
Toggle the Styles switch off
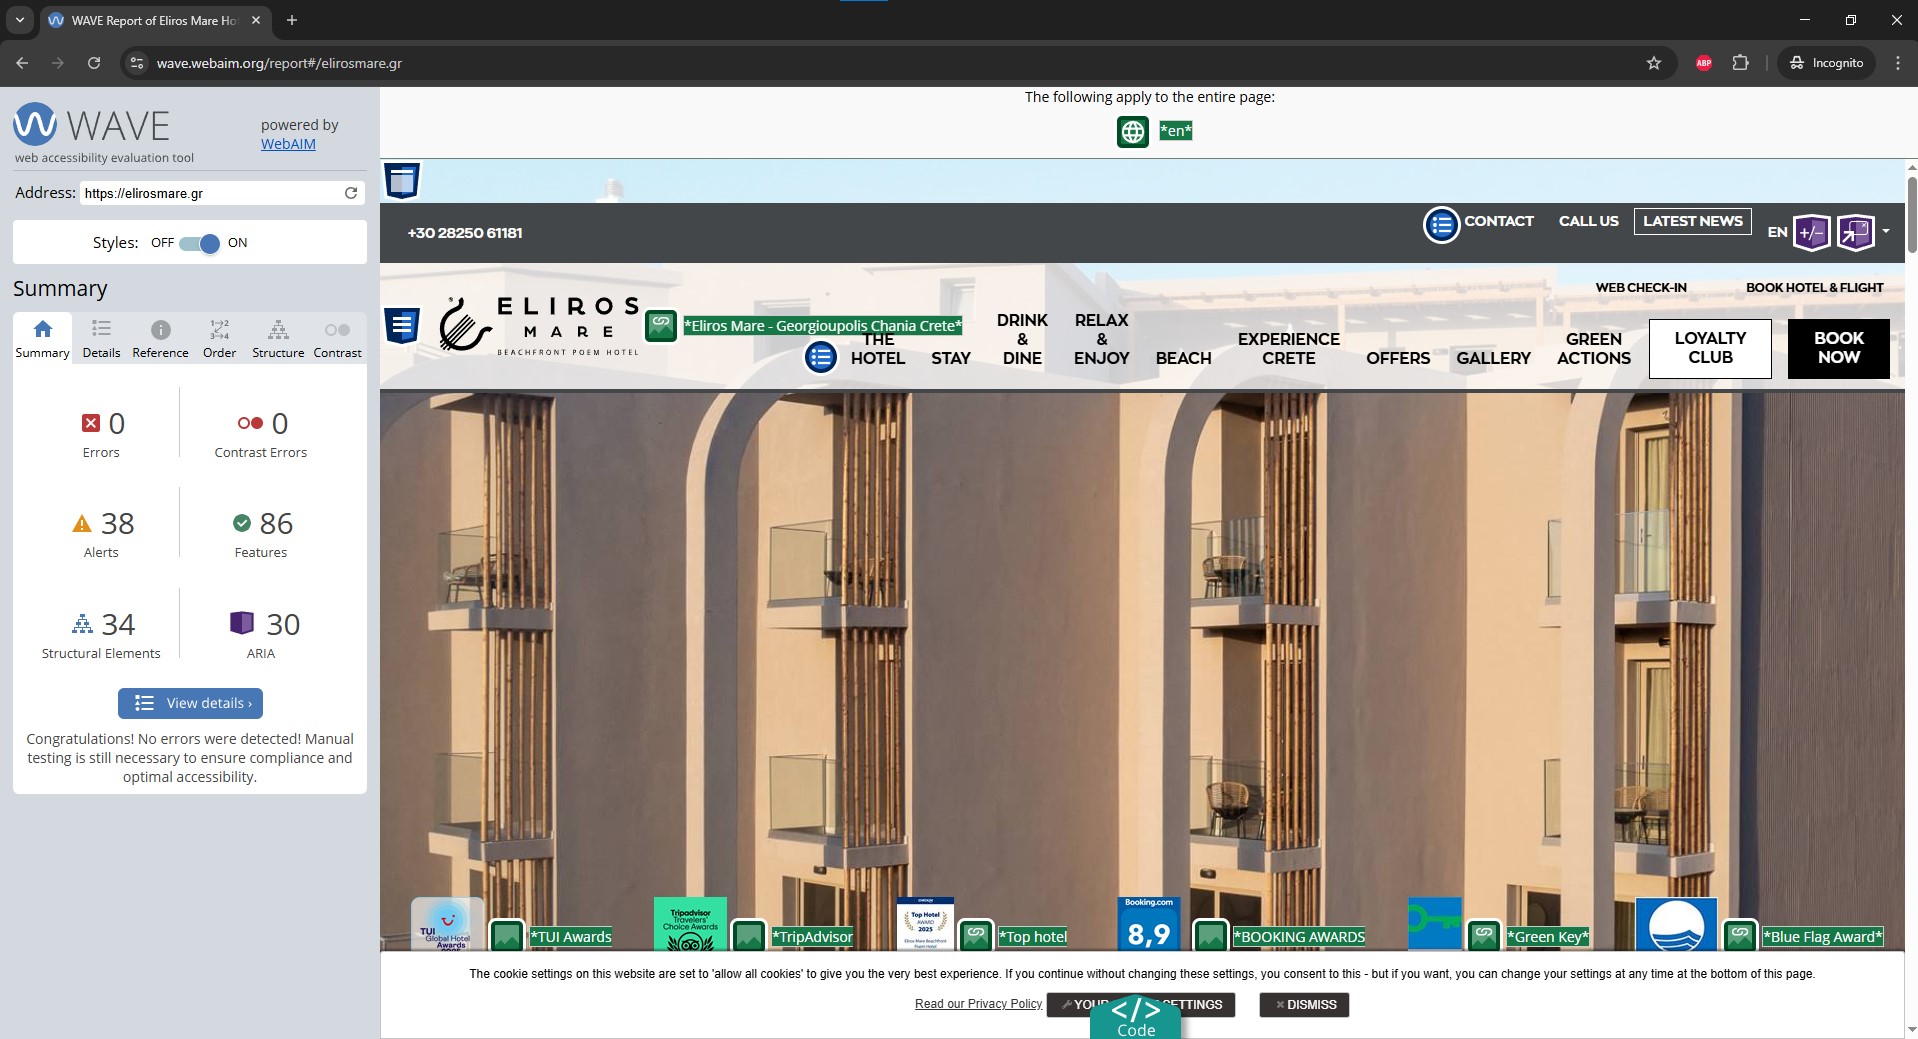(x=200, y=243)
